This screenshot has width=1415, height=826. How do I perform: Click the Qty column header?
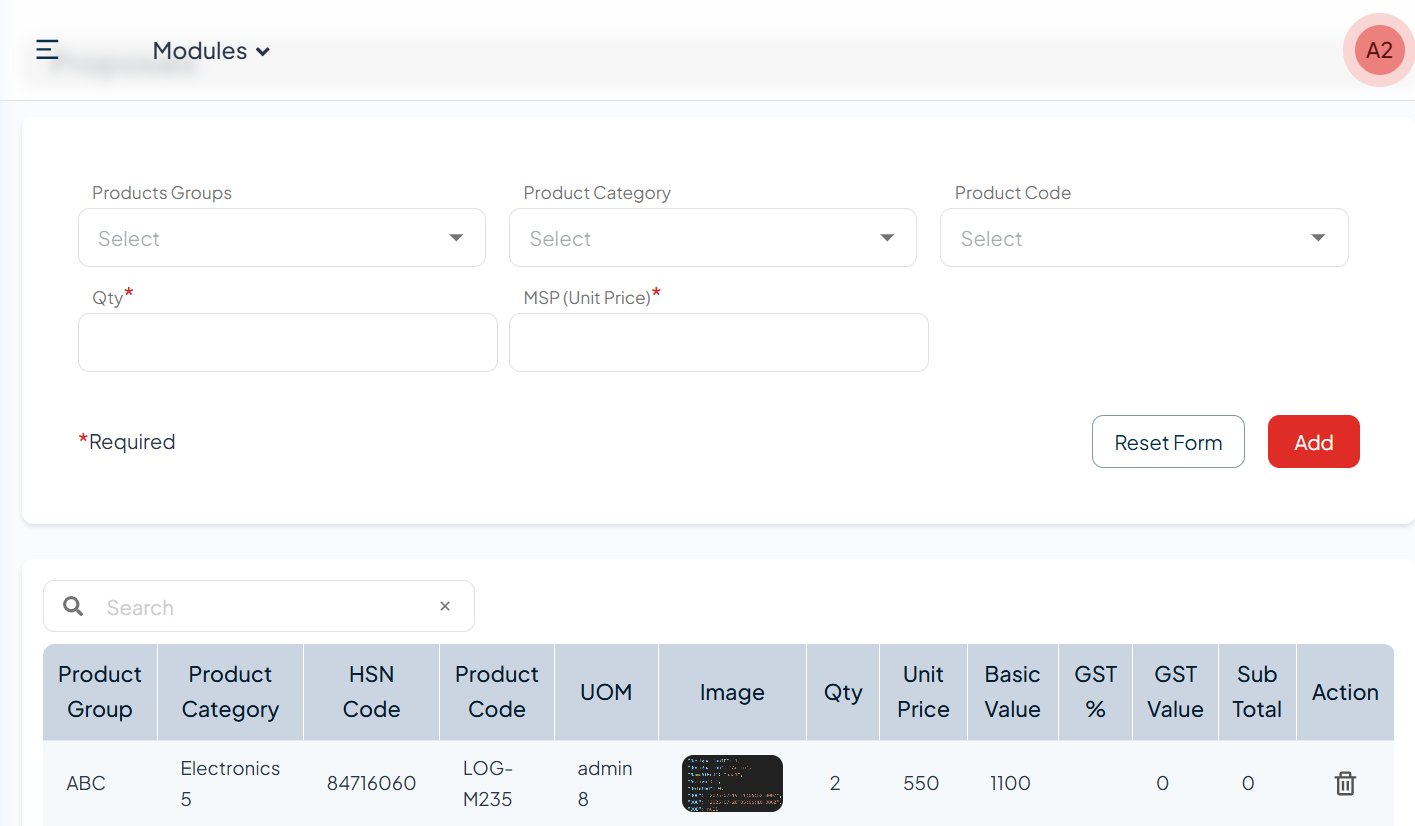click(x=842, y=692)
